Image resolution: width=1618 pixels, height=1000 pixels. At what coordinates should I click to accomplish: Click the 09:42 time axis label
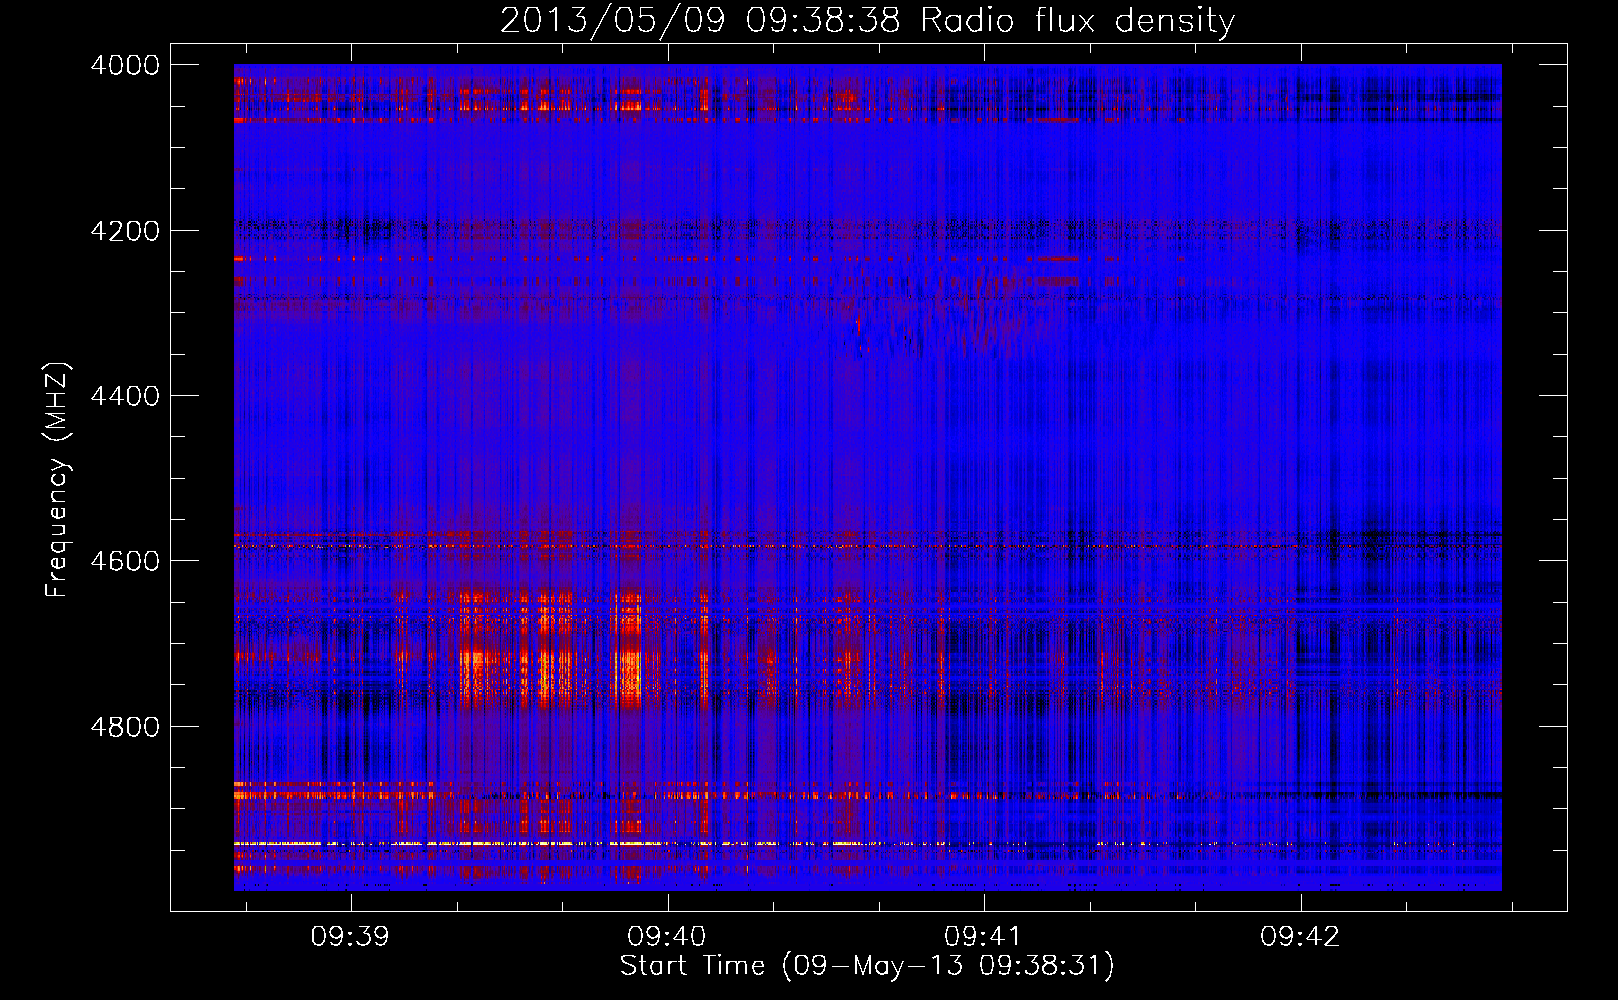[1300, 937]
